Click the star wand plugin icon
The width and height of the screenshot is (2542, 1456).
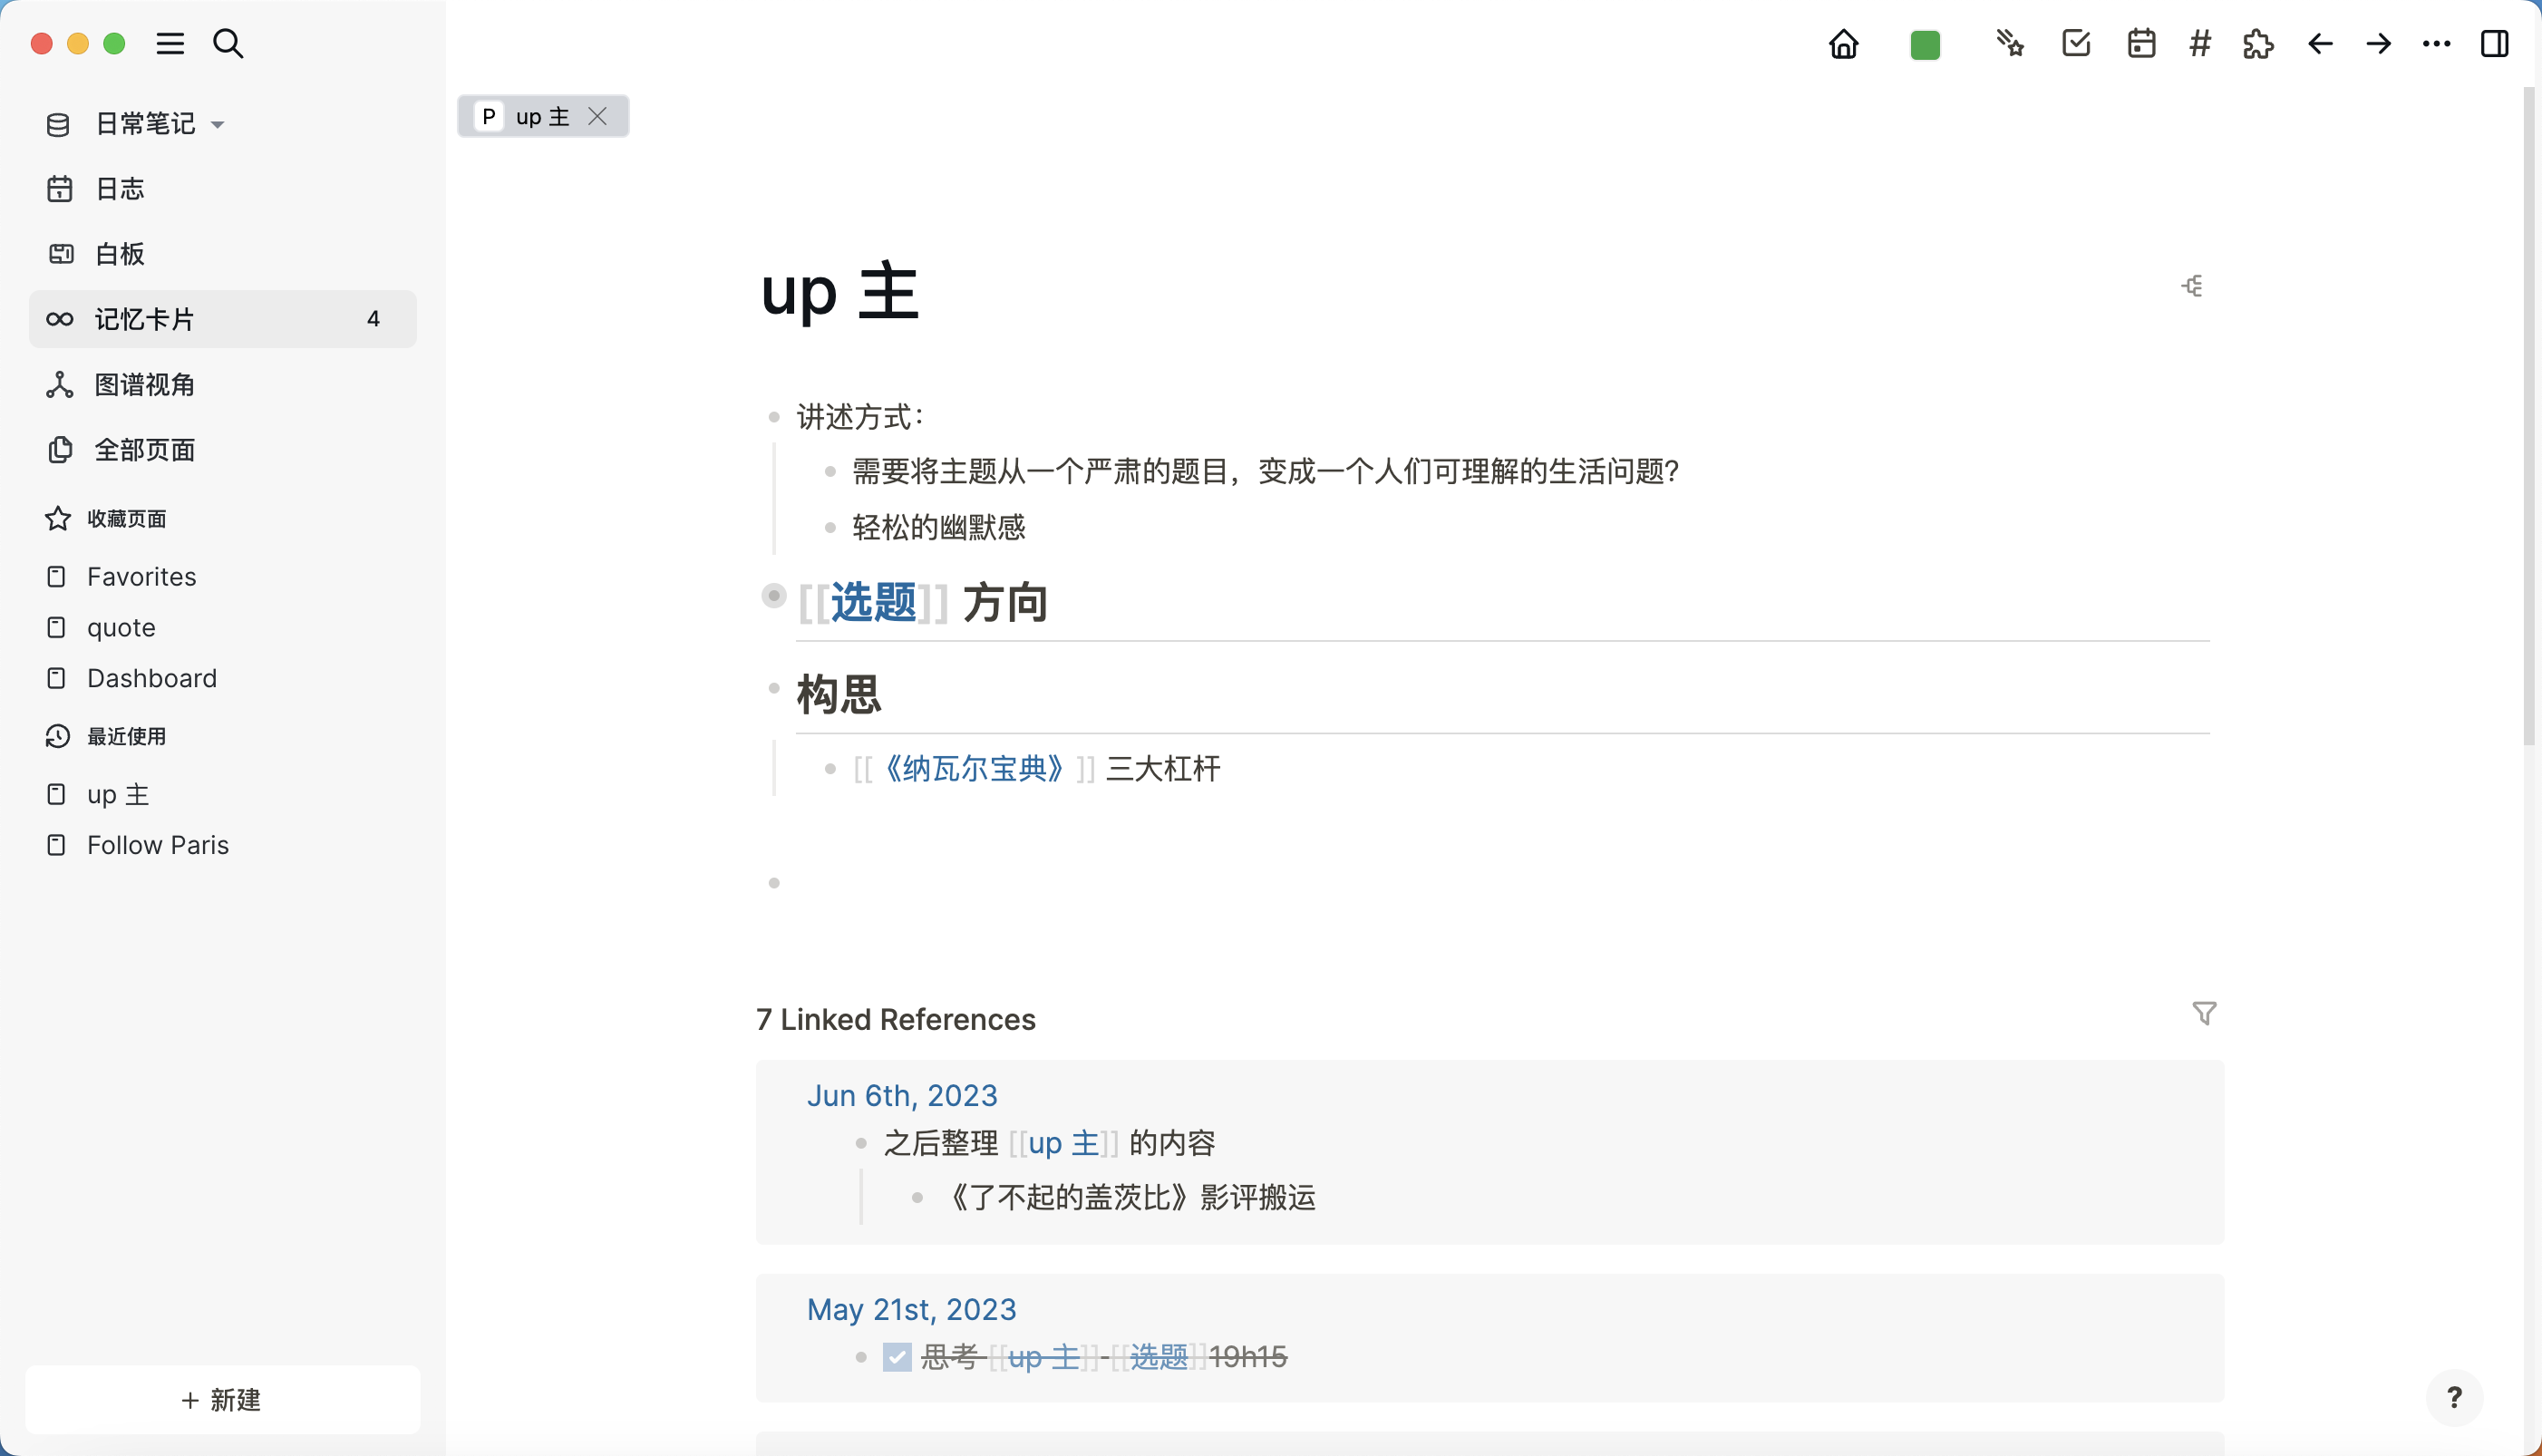pos(2009,44)
